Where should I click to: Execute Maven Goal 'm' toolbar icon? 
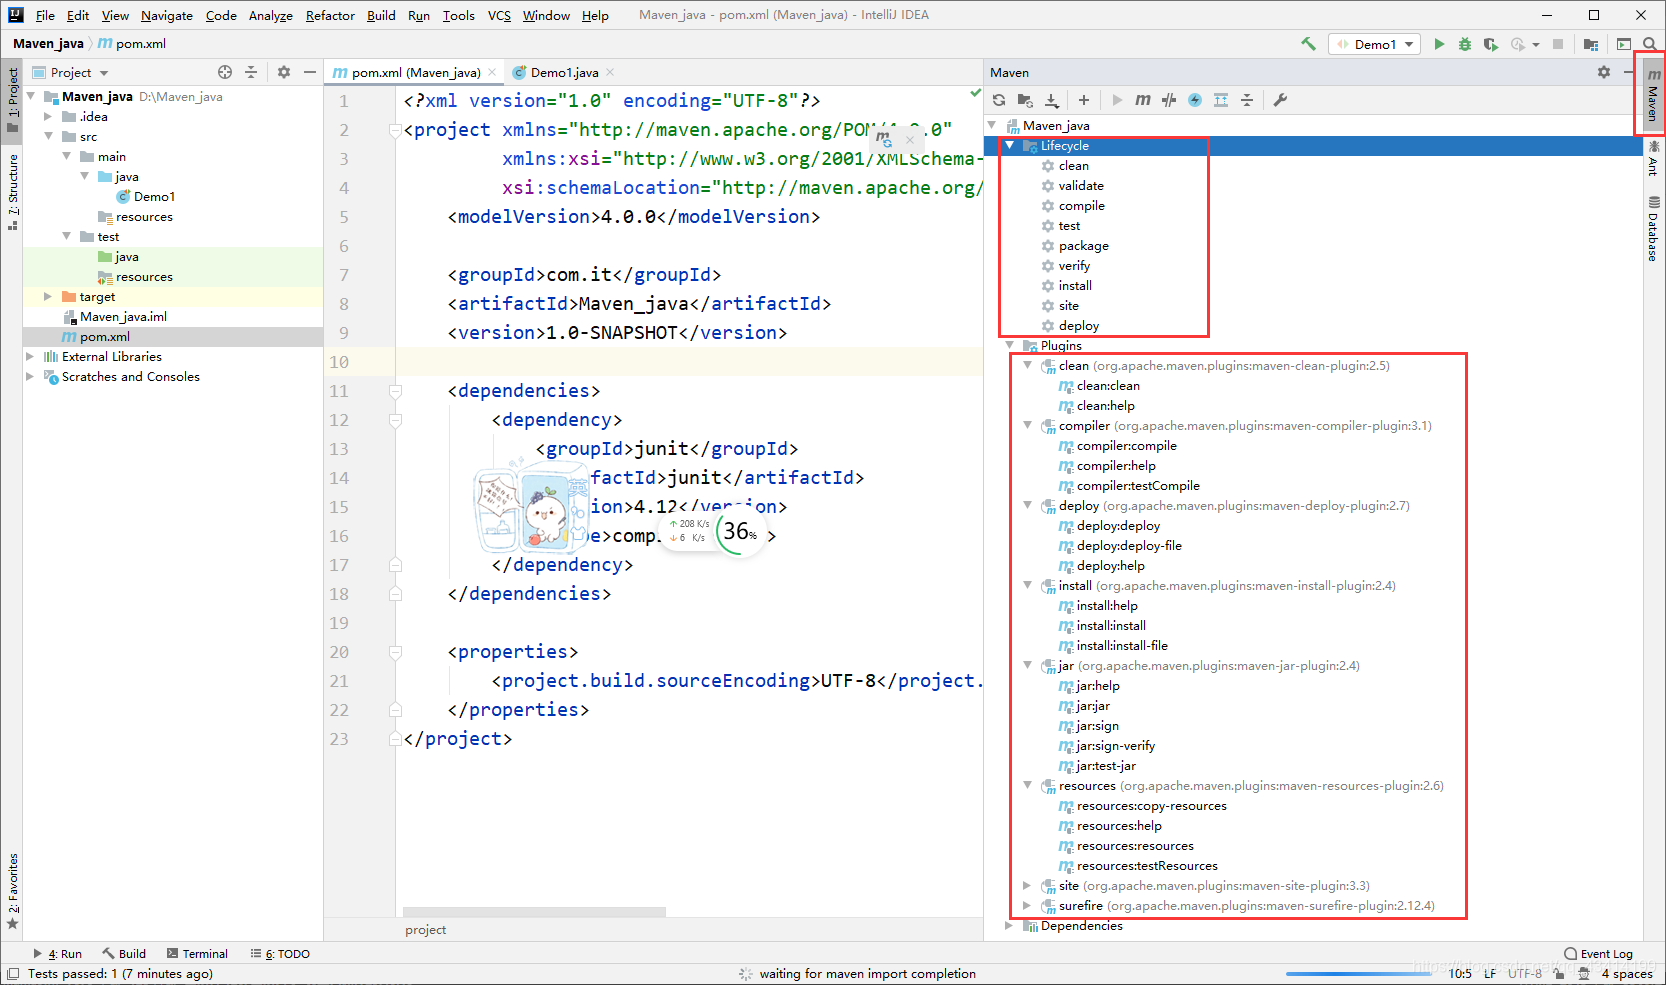pyautogui.click(x=1143, y=100)
